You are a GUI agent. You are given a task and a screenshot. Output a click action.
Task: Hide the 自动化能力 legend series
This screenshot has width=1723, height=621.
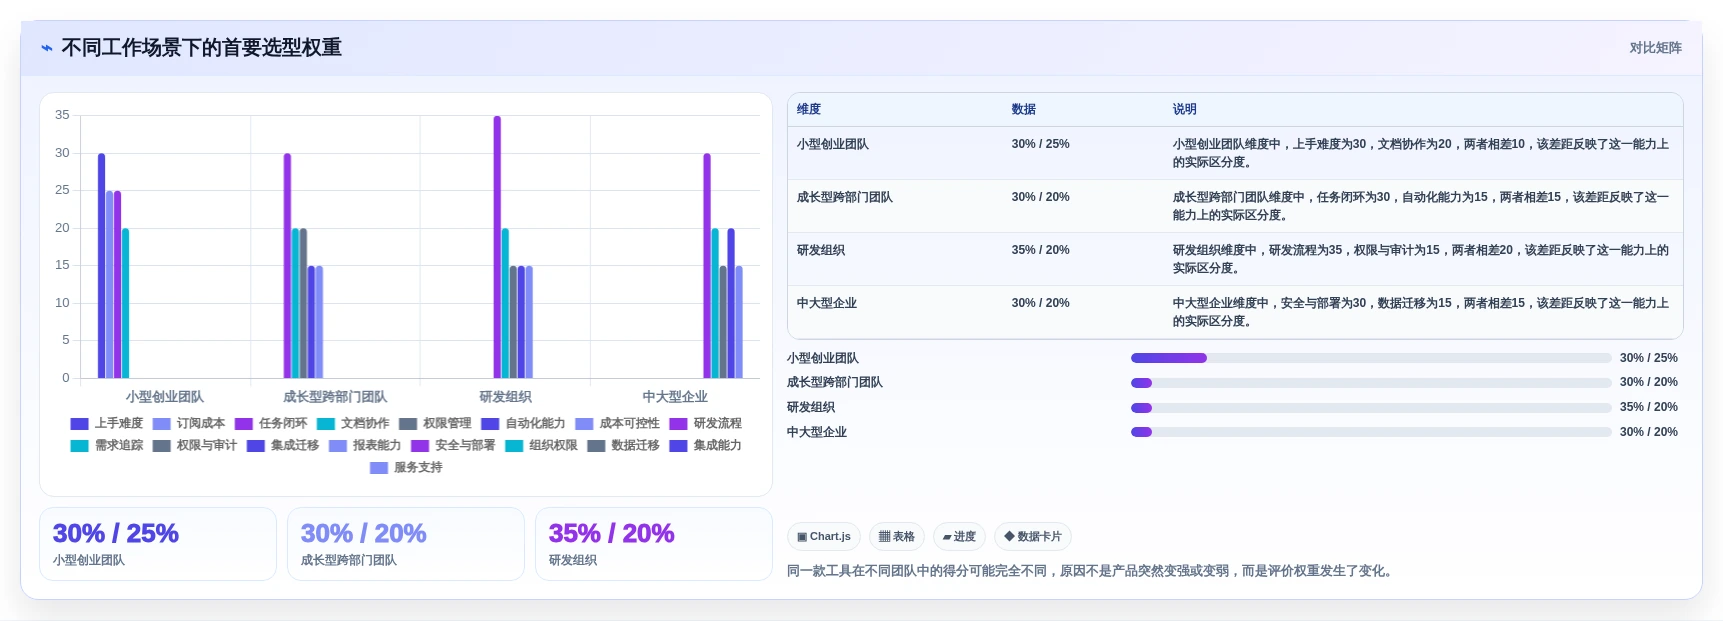[x=523, y=424]
